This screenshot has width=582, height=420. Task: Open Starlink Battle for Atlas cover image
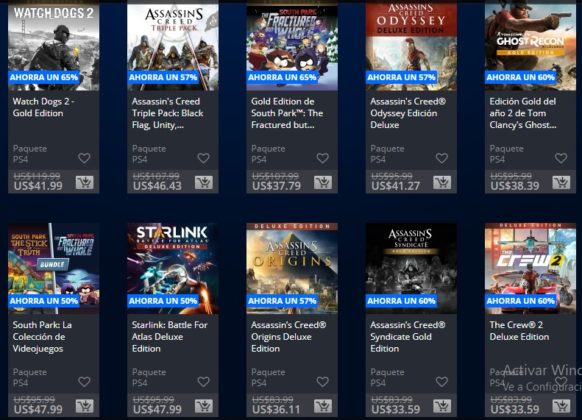coord(173,268)
